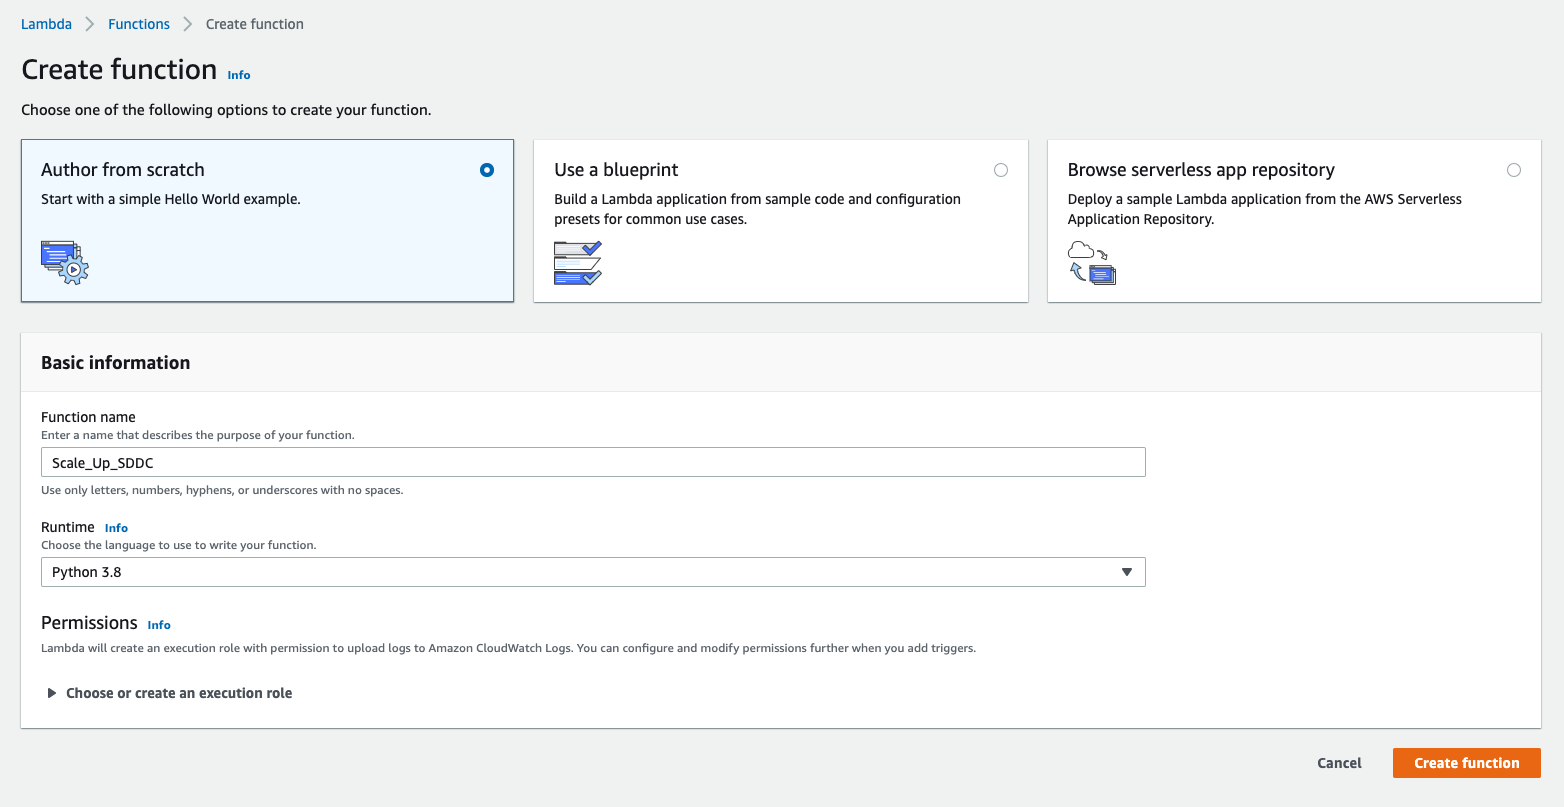Image resolution: width=1564 pixels, height=807 pixels.
Task: Select the Use a blueprint radio button
Action: [1001, 170]
